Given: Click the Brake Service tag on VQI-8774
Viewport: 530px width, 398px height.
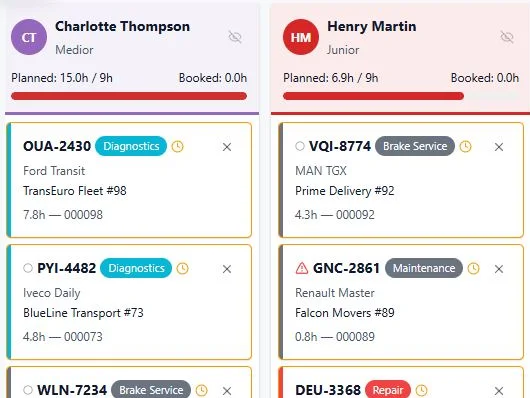Looking at the screenshot, I should pyautogui.click(x=415, y=146).
